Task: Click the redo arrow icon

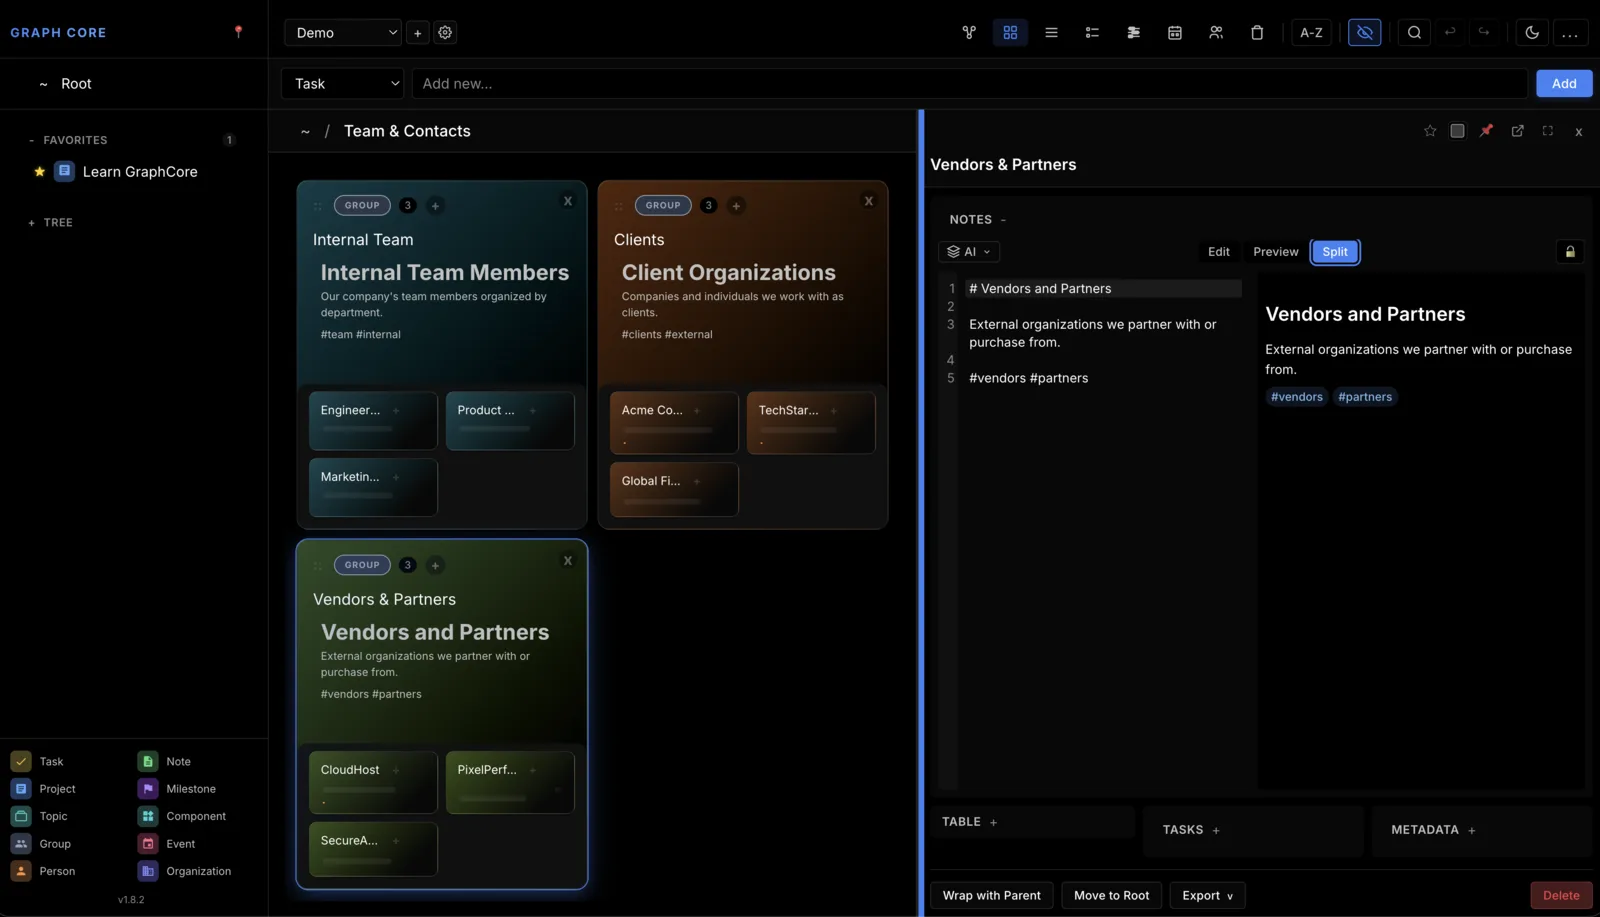Action: point(1484,32)
